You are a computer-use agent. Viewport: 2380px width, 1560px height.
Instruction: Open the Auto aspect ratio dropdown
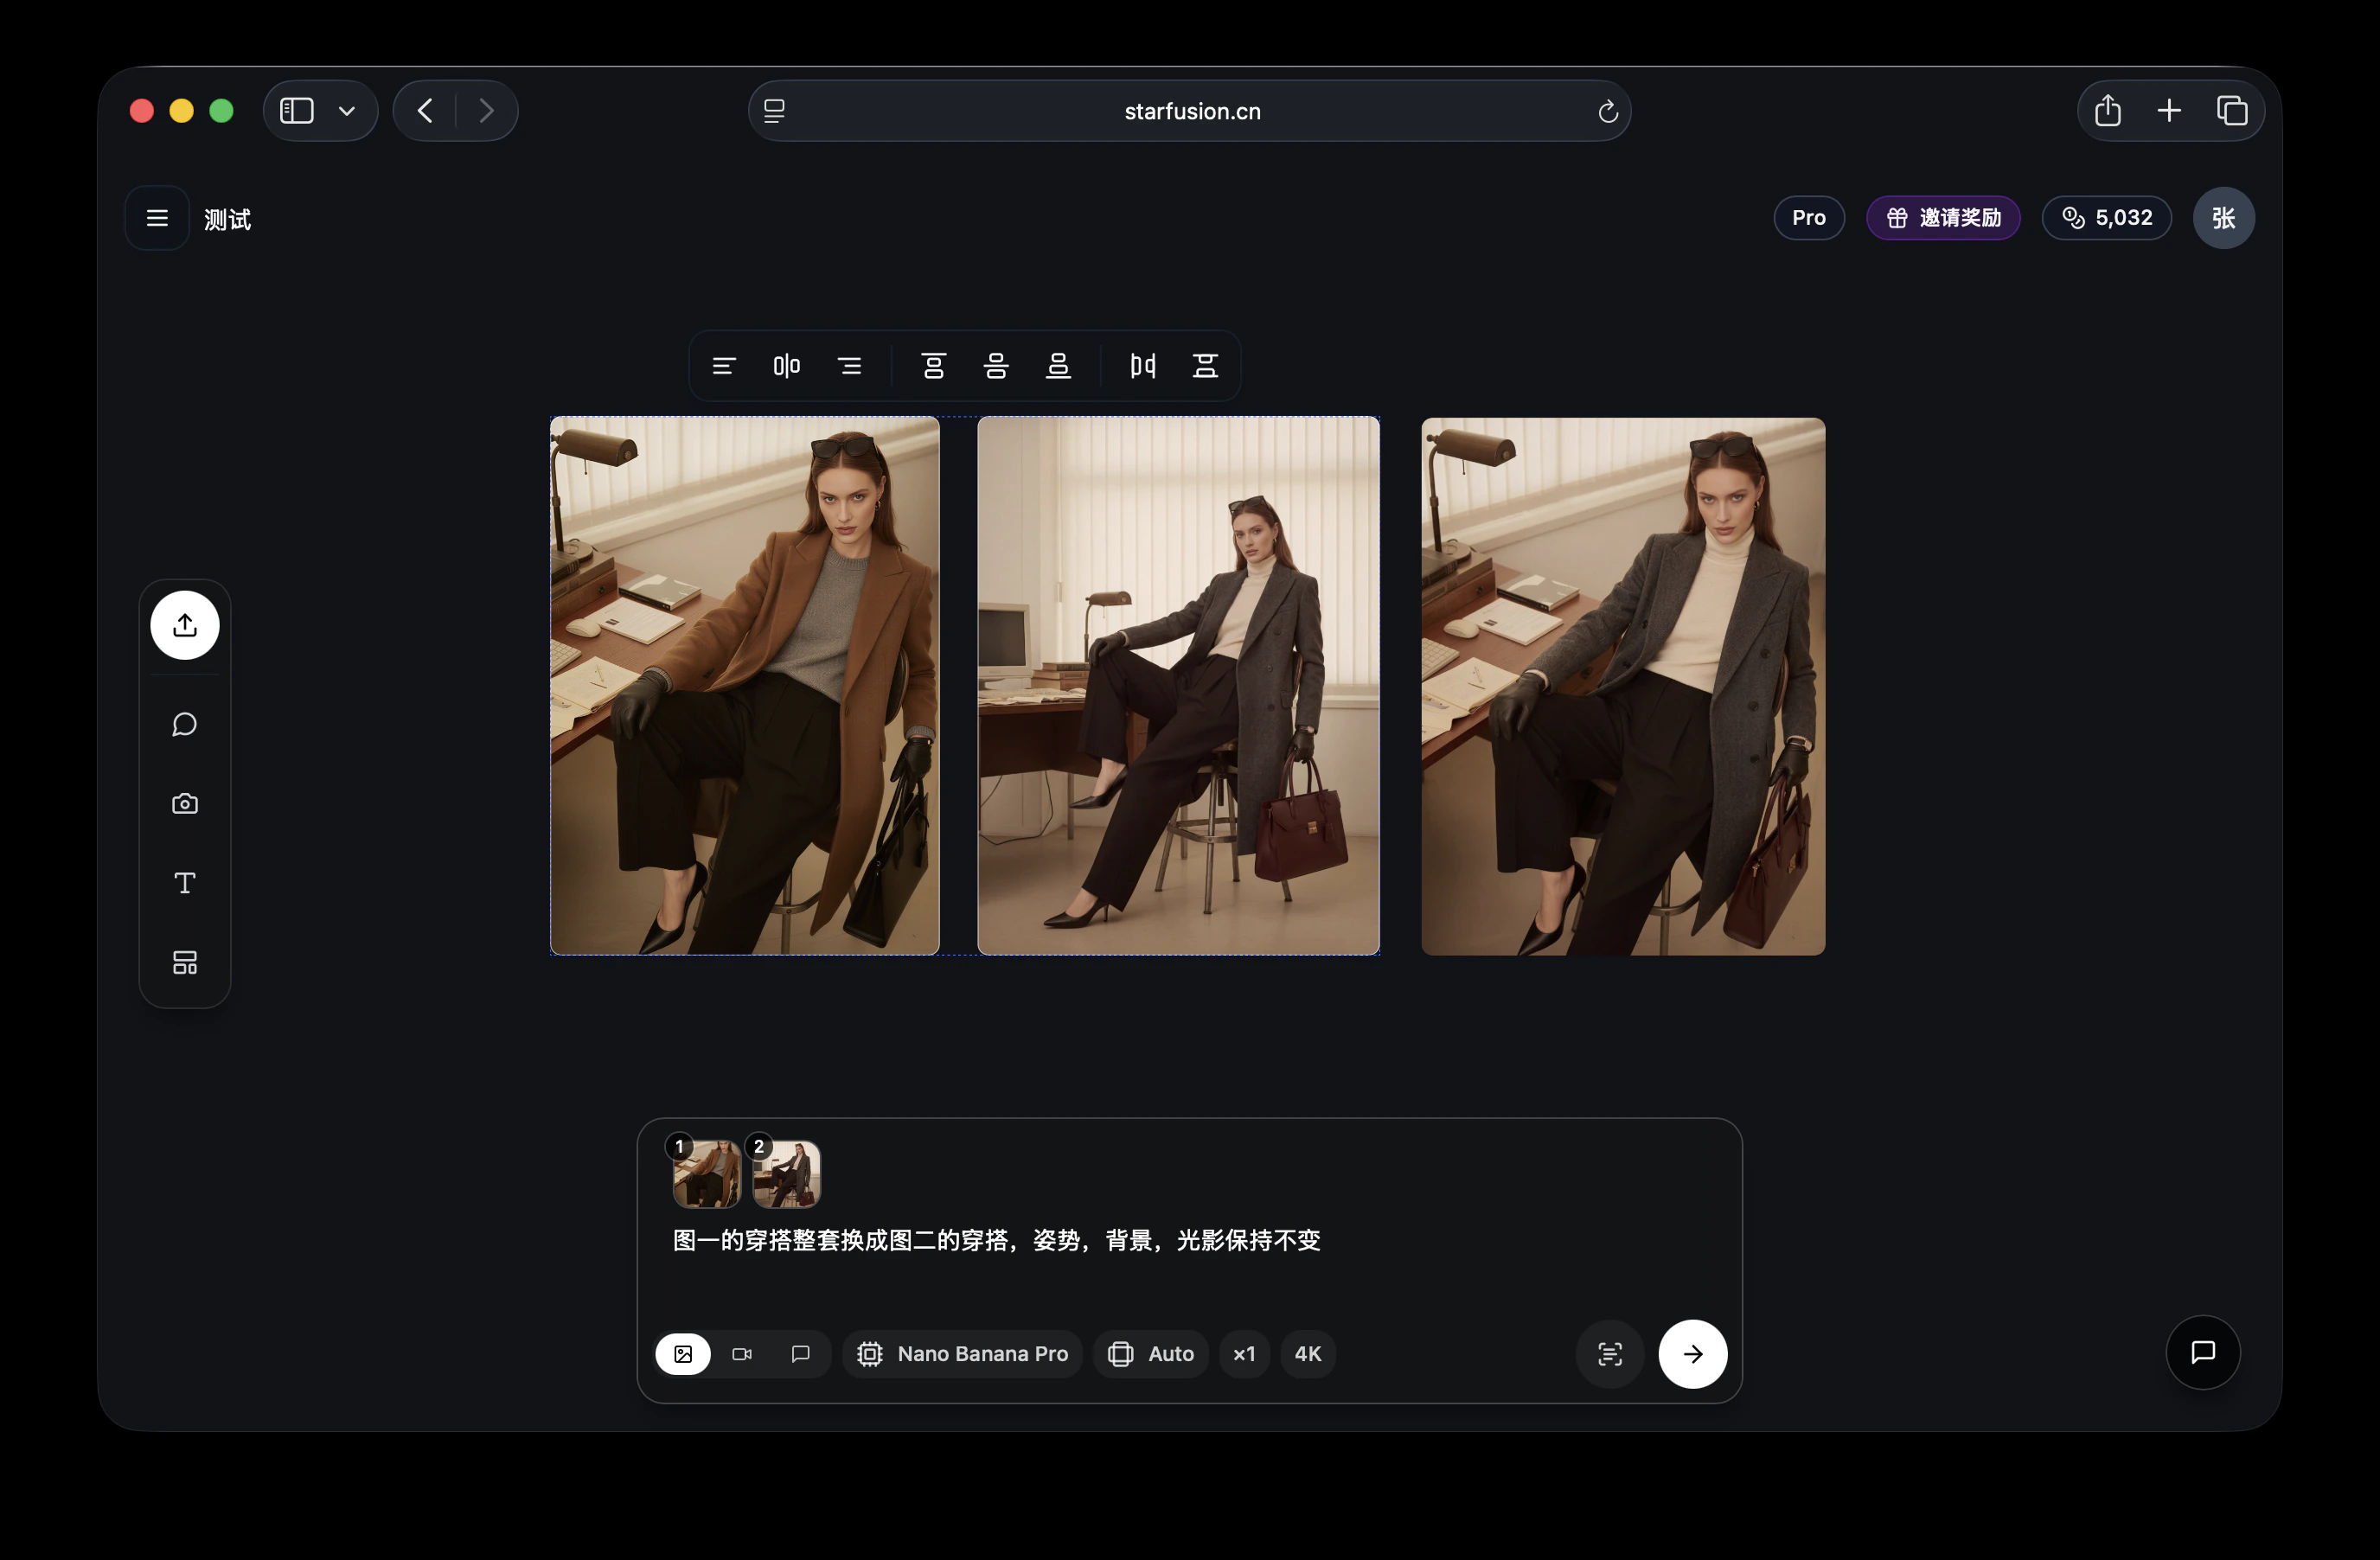pyautogui.click(x=1151, y=1354)
